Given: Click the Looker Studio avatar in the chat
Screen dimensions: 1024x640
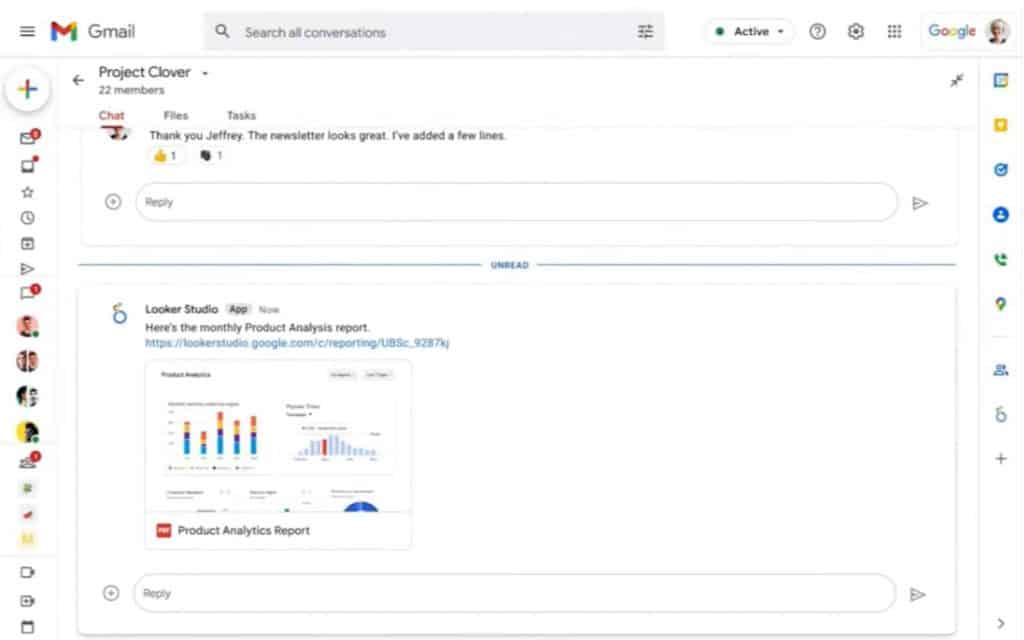Looking at the screenshot, I should pyautogui.click(x=120, y=314).
